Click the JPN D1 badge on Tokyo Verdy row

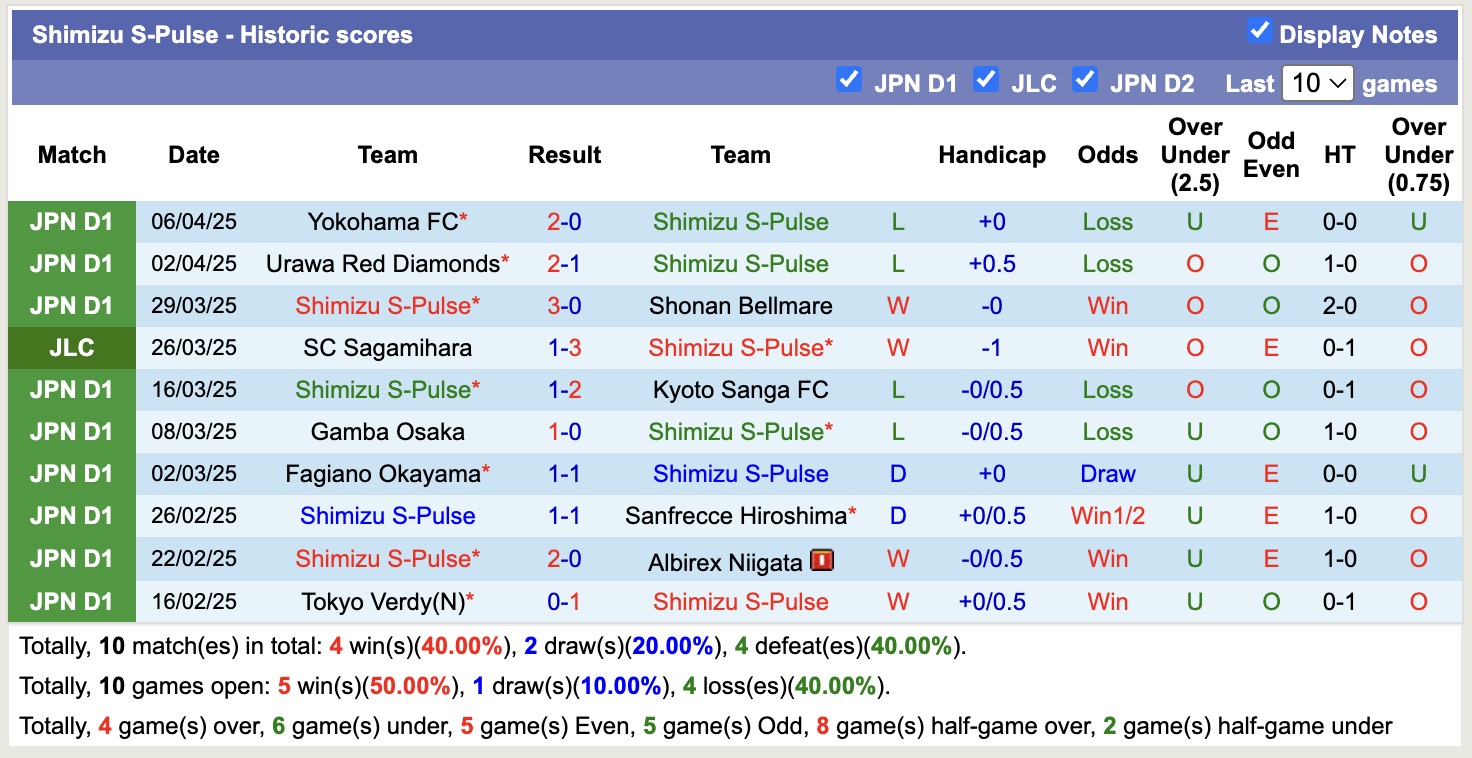point(71,601)
